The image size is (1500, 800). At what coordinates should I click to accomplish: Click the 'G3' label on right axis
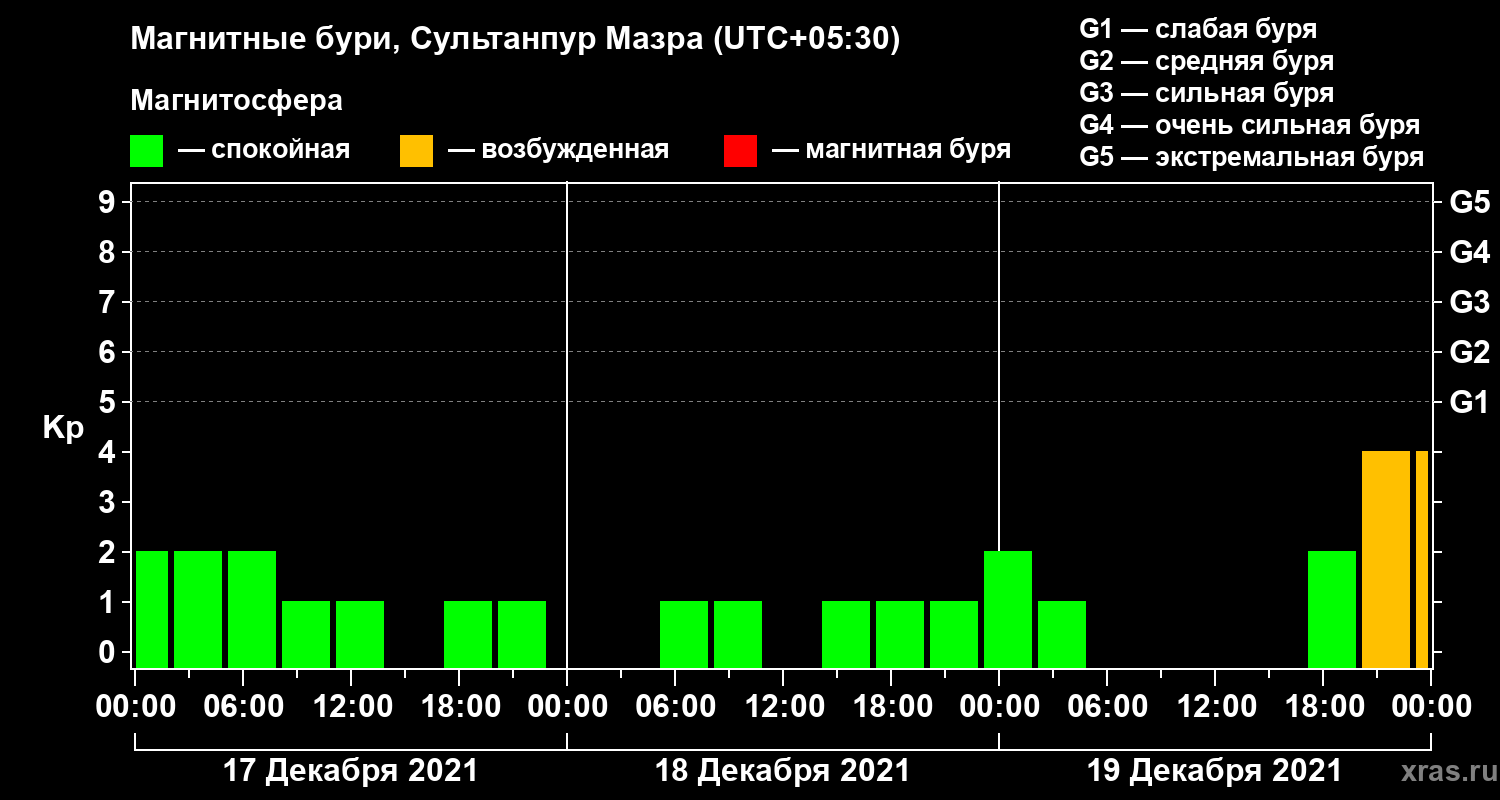(x=1469, y=303)
